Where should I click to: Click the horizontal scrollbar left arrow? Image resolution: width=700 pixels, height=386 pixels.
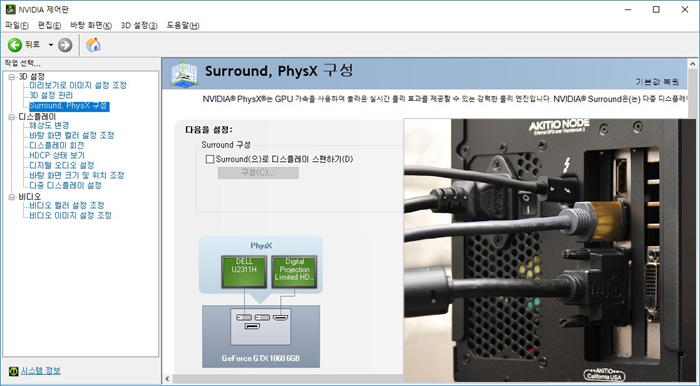point(167,379)
